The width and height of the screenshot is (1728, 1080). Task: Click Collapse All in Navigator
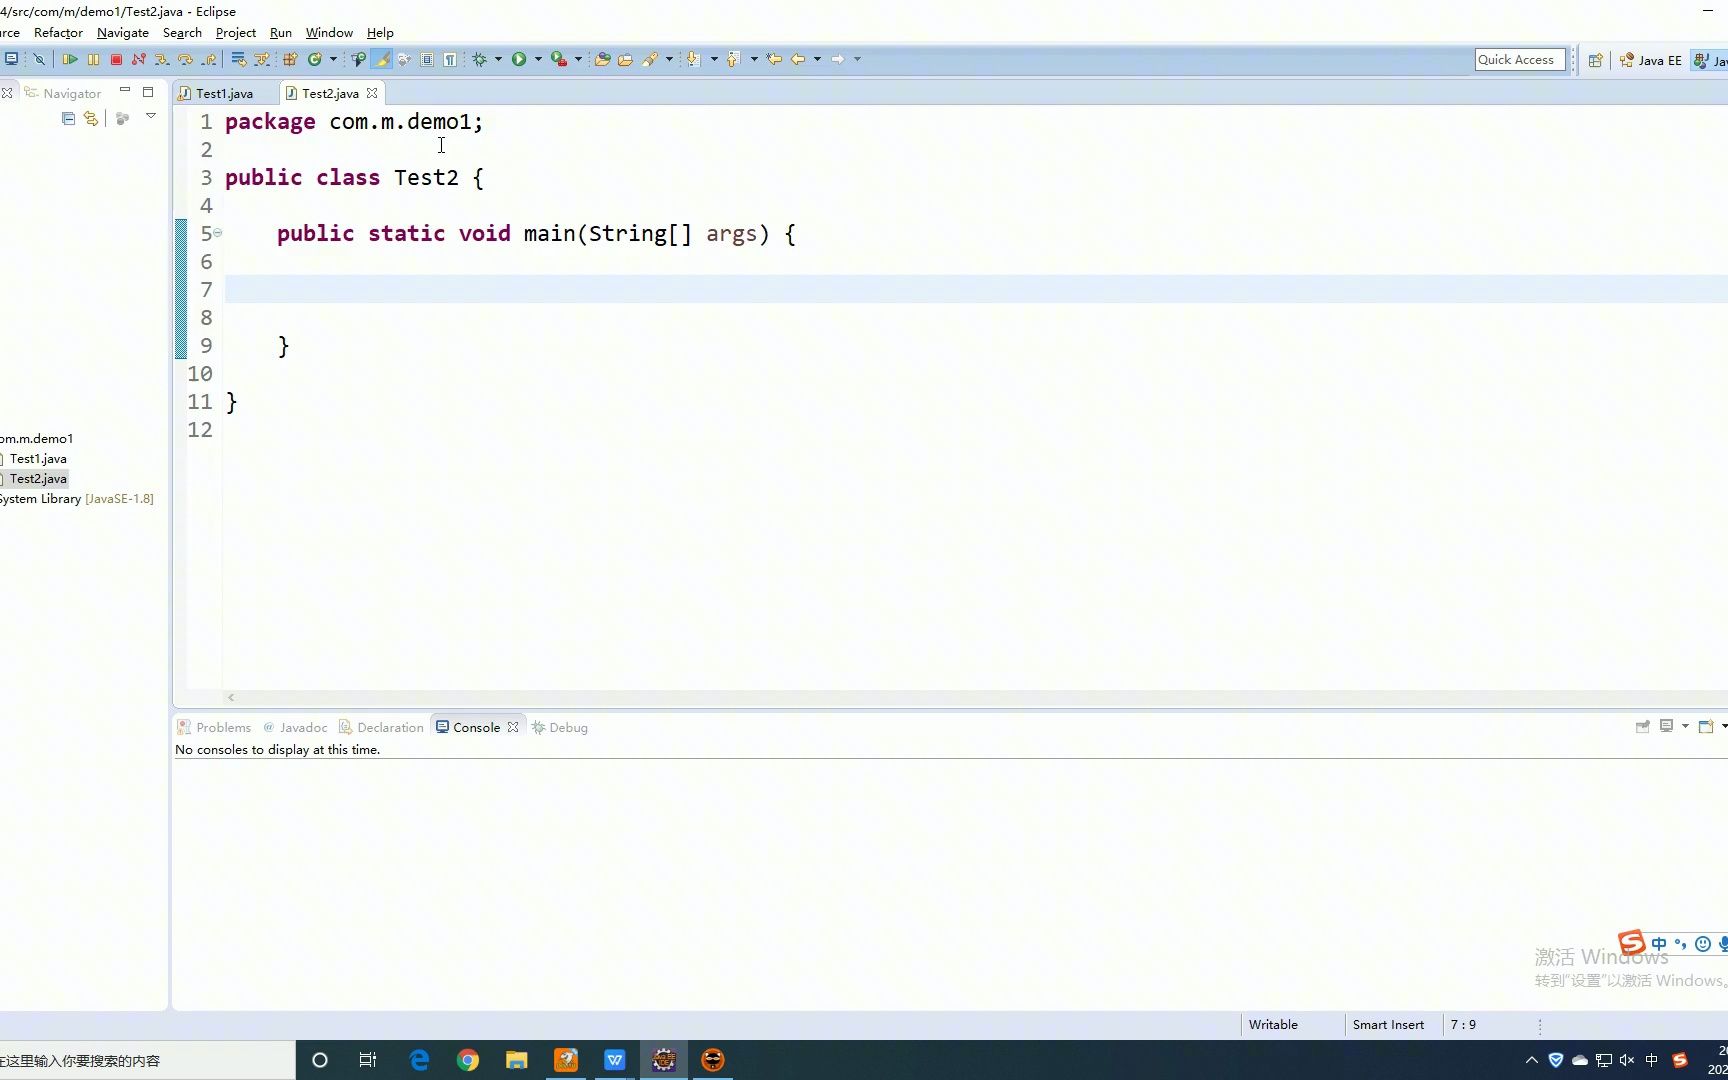[x=68, y=118]
